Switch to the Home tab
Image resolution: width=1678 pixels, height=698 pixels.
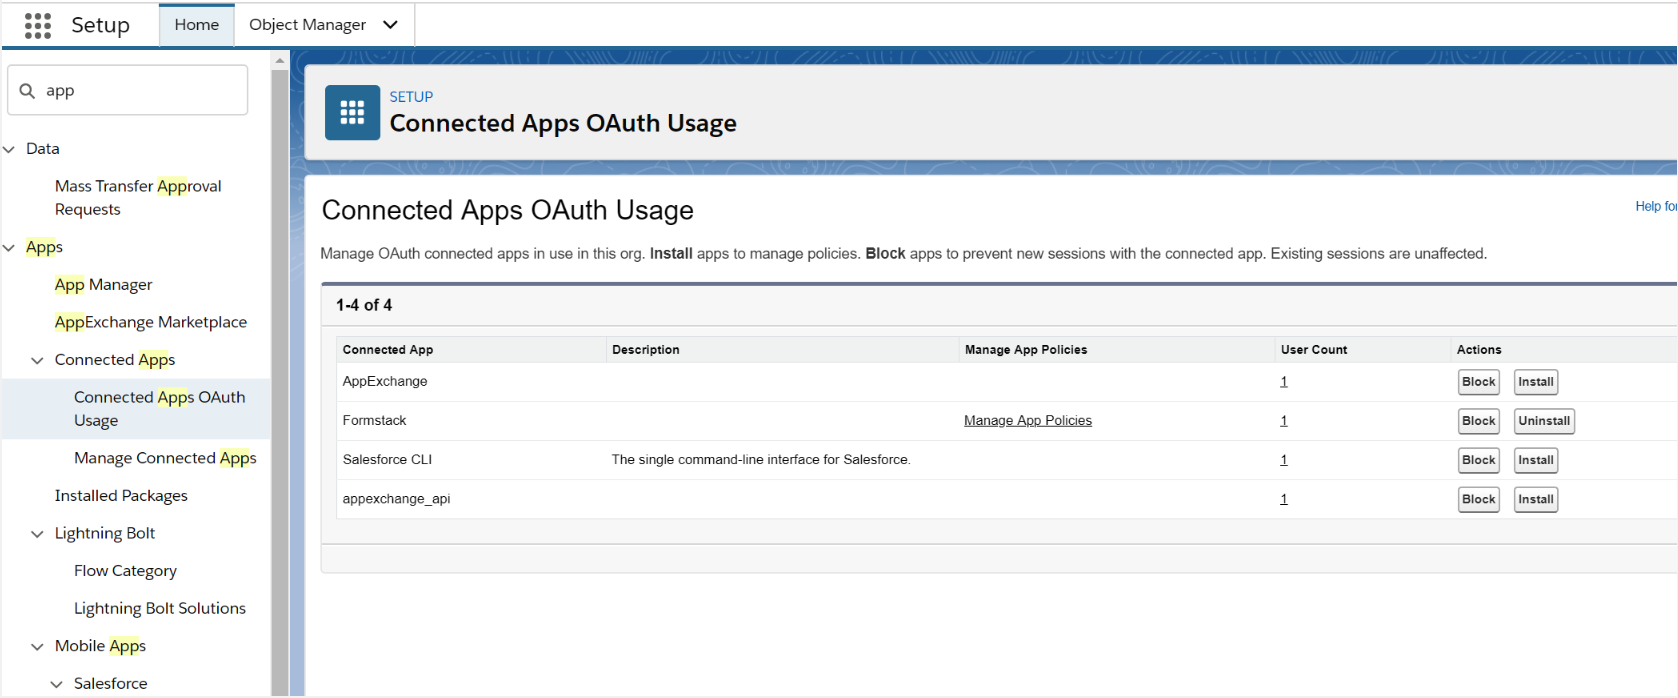[196, 25]
